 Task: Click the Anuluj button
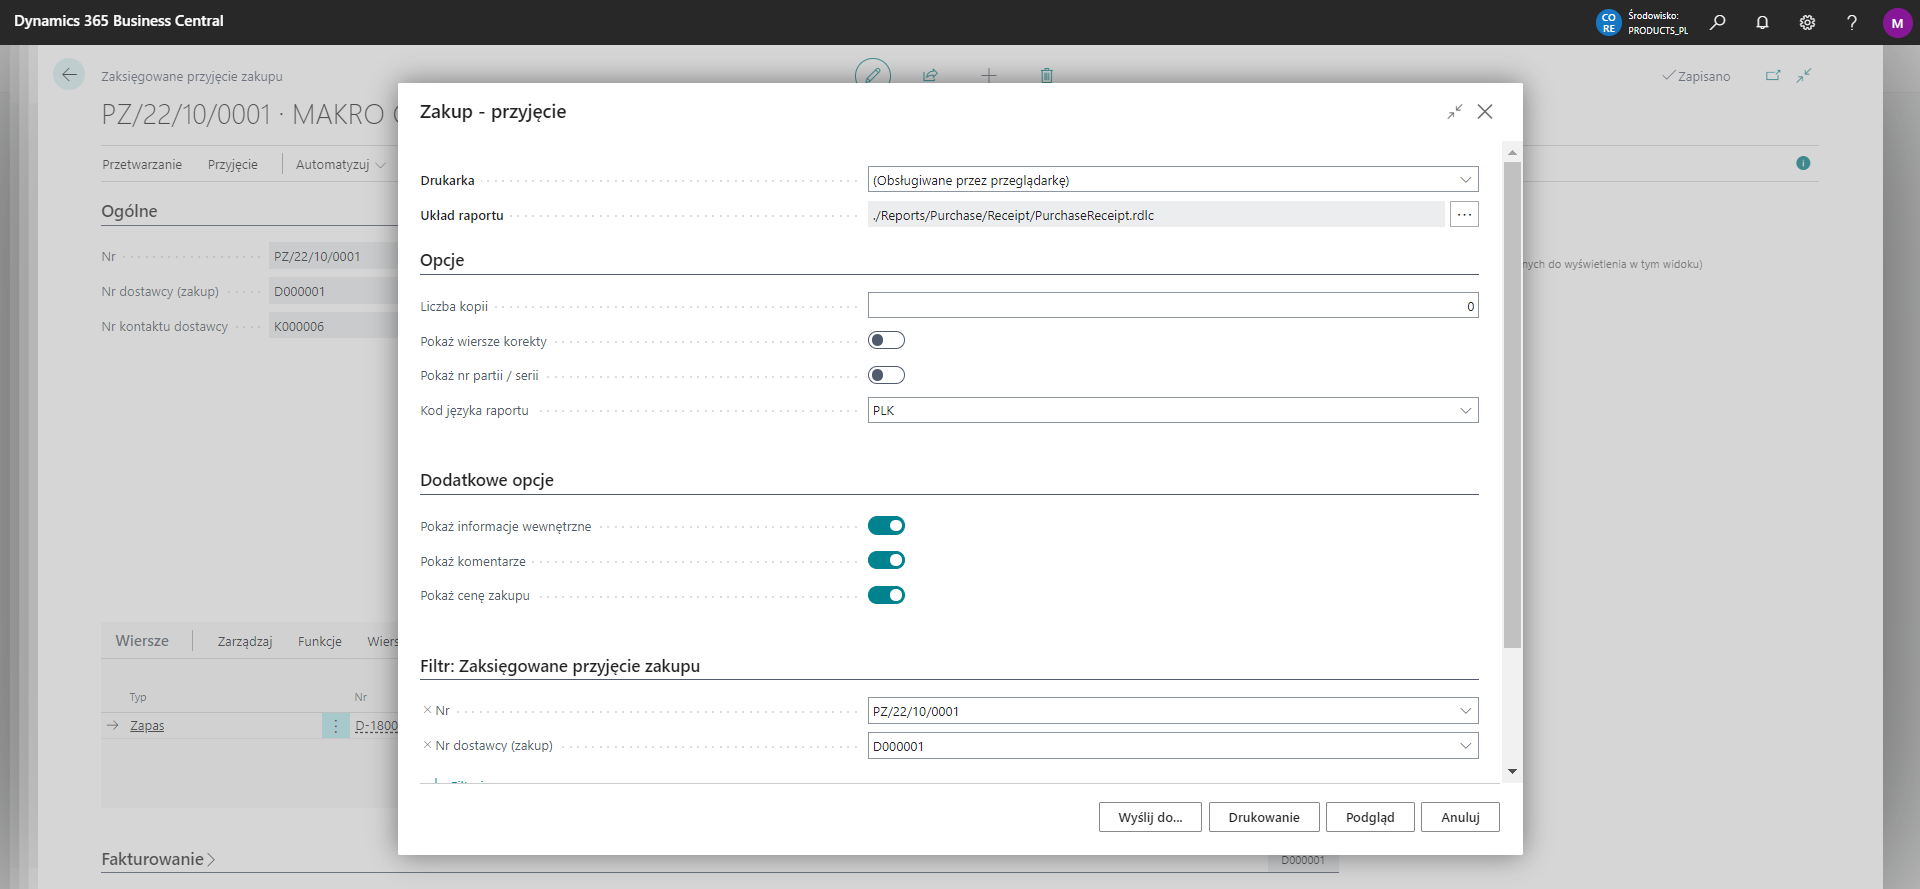[1460, 817]
